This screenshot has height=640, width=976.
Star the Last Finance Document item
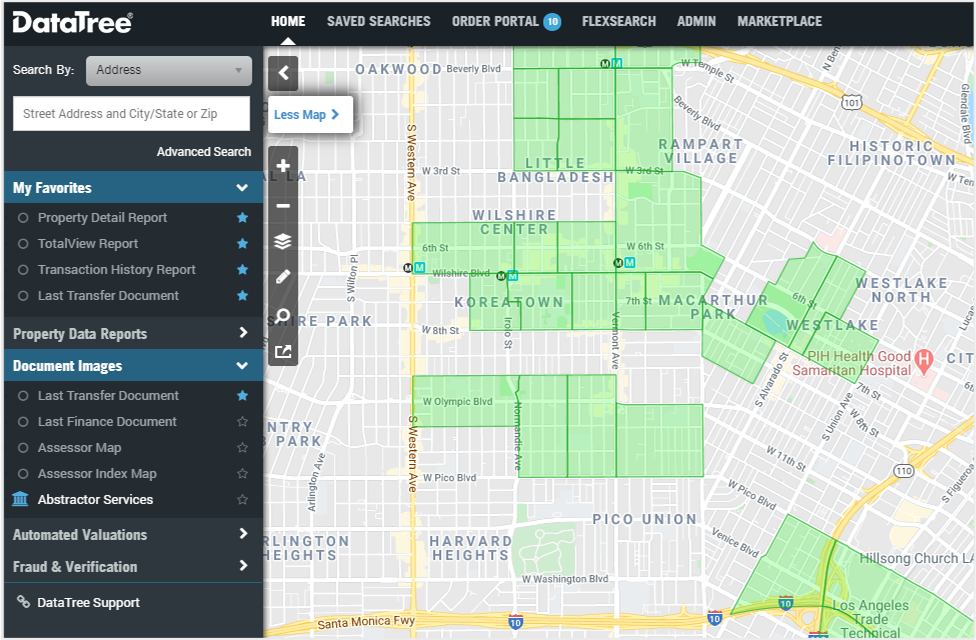pyautogui.click(x=242, y=422)
